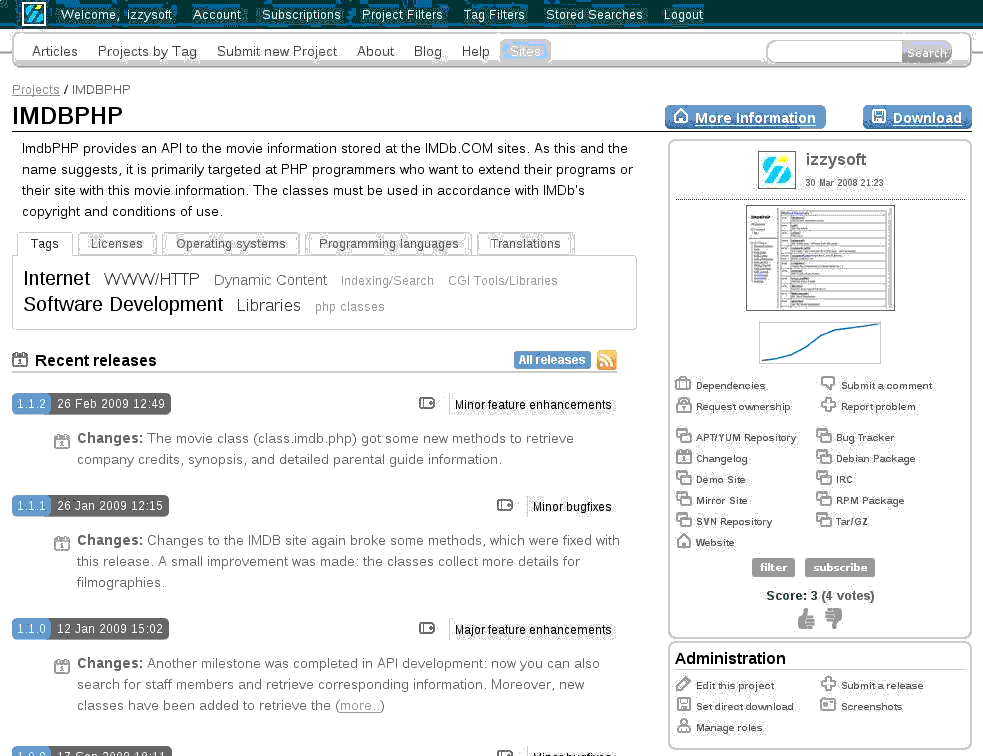Open Subscriptions in the top bar
This screenshot has height=756, width=983.
301,14
